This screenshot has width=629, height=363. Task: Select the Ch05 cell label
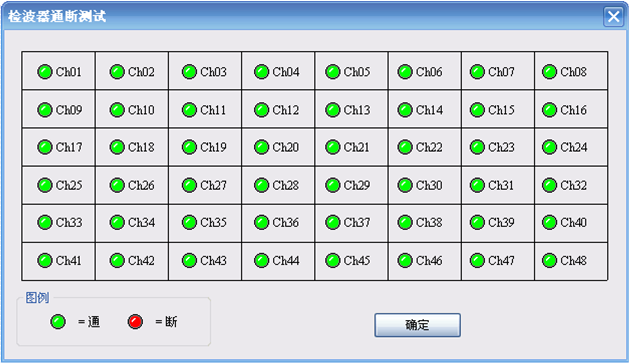(357, 72)
